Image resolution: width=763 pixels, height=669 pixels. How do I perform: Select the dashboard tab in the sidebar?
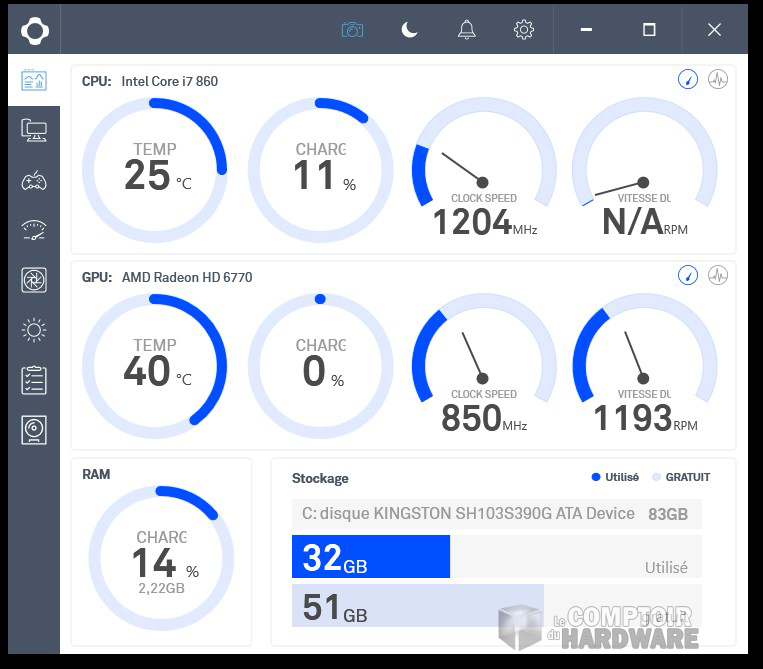[x=34, y=81]
